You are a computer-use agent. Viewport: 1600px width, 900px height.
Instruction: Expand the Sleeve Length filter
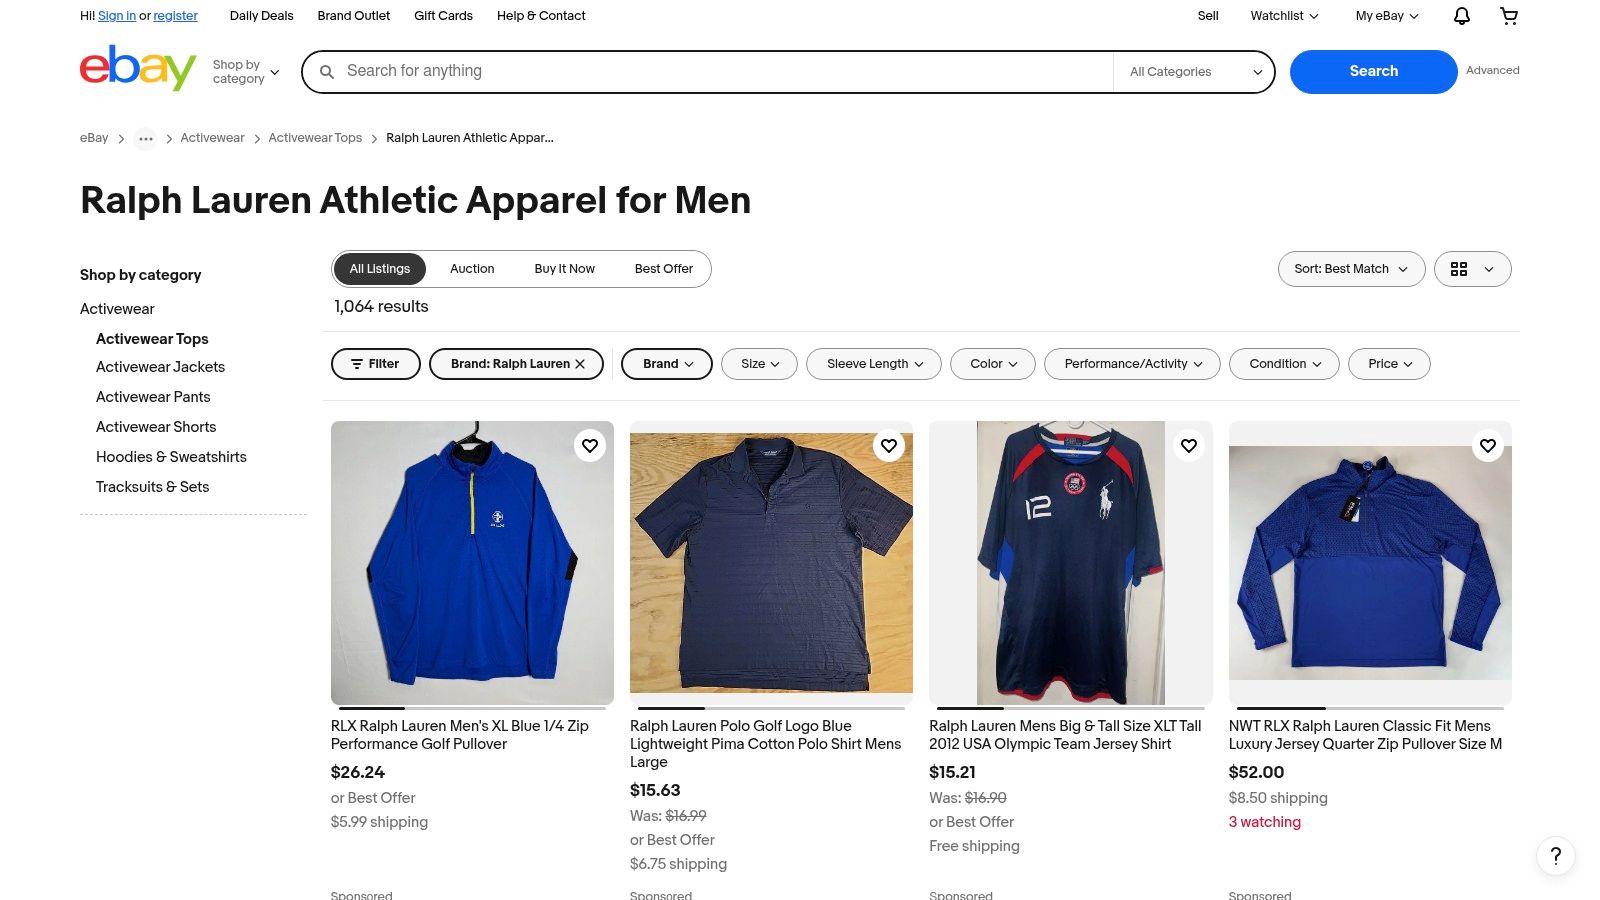click(x=874, y=364)
